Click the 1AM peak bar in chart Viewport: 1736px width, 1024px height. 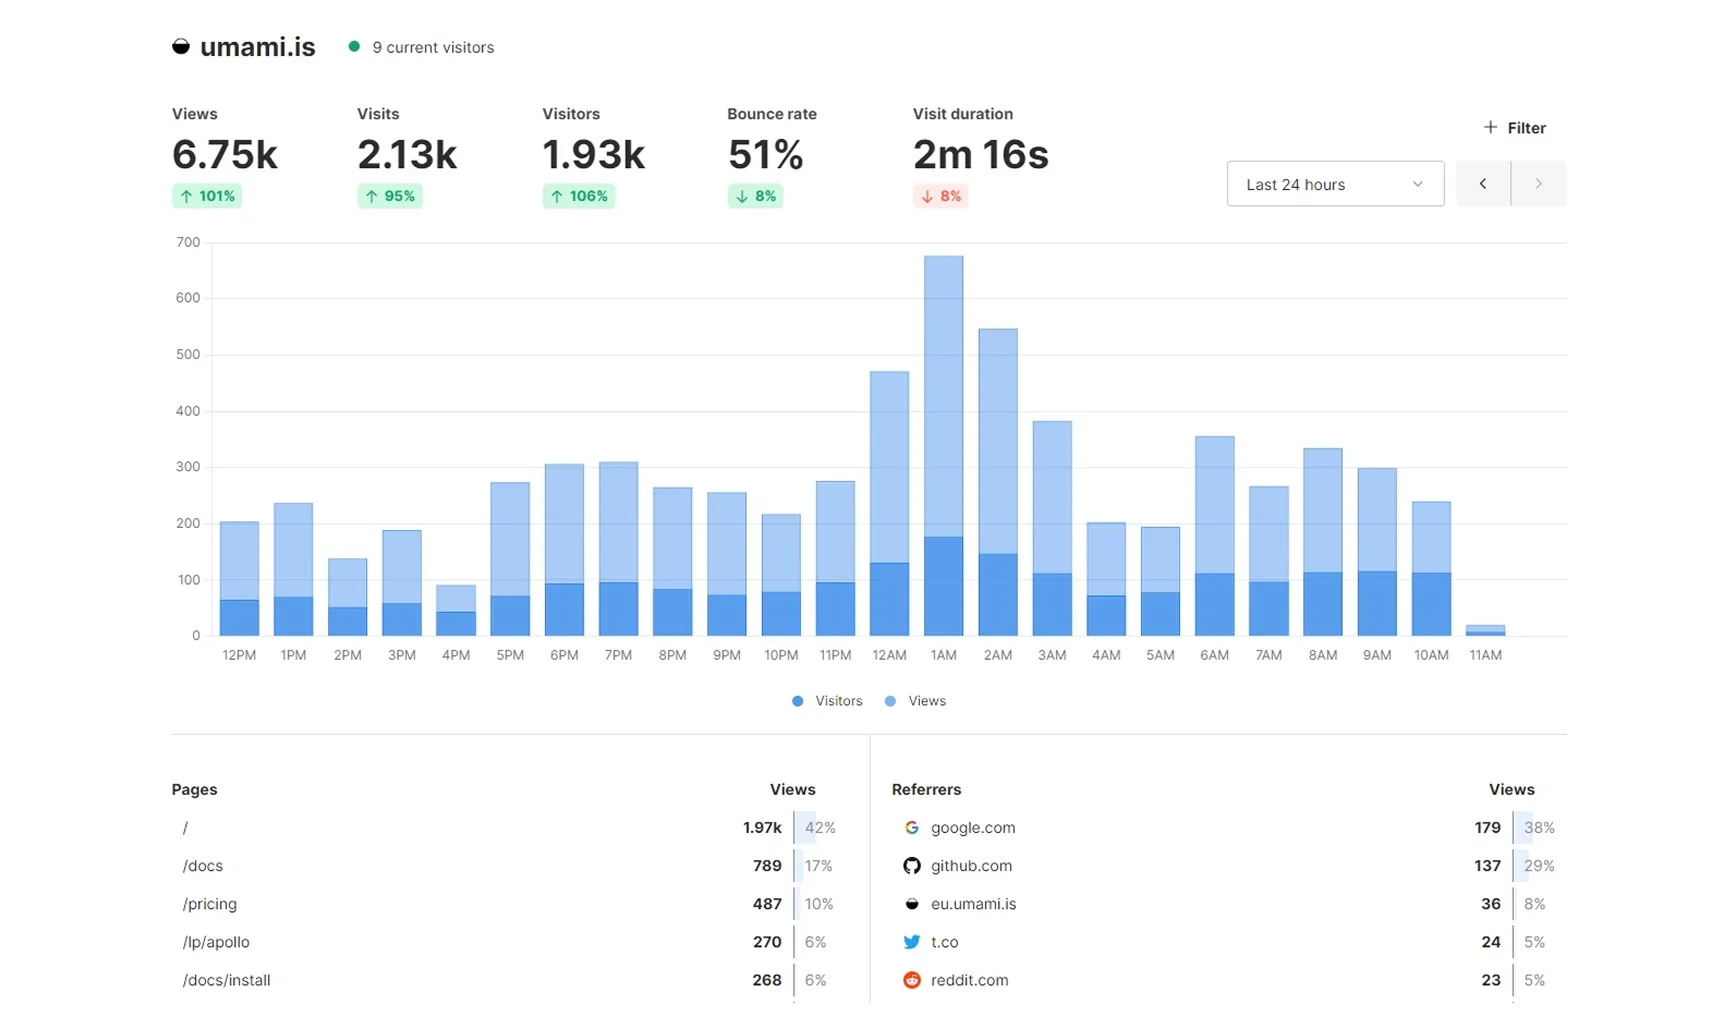point(943,446)
